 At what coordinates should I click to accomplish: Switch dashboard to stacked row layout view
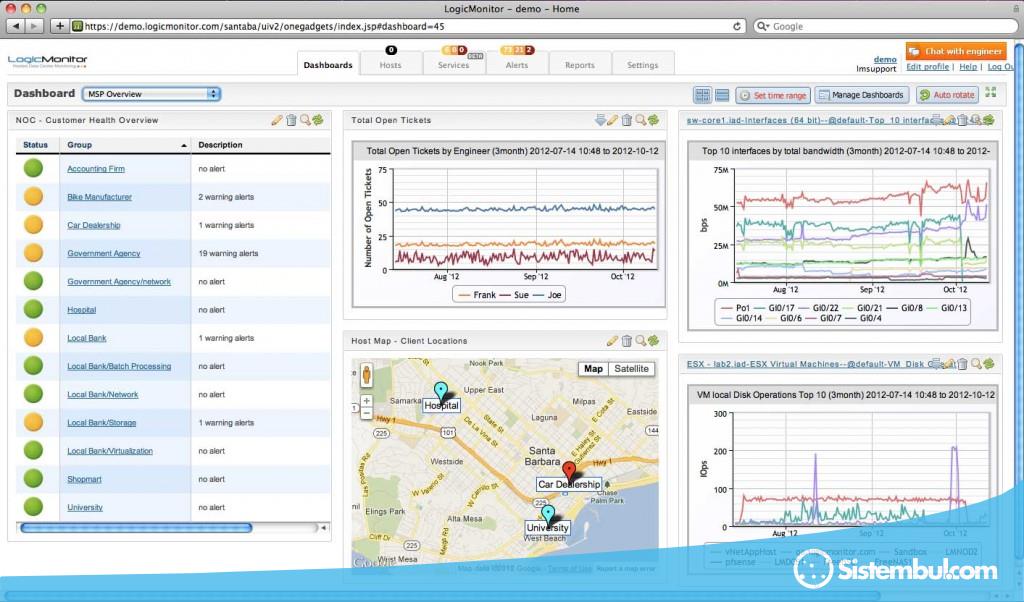point(722,95)
